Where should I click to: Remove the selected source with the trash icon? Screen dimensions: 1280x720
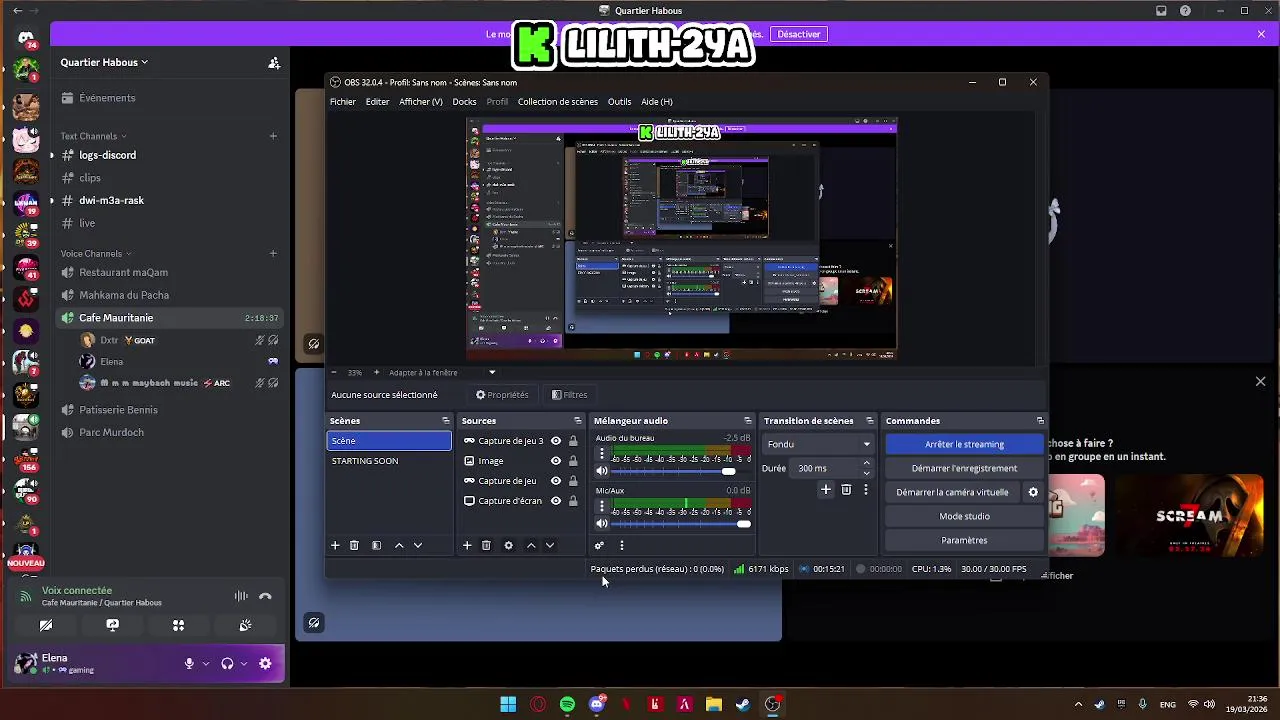(486, 545)
